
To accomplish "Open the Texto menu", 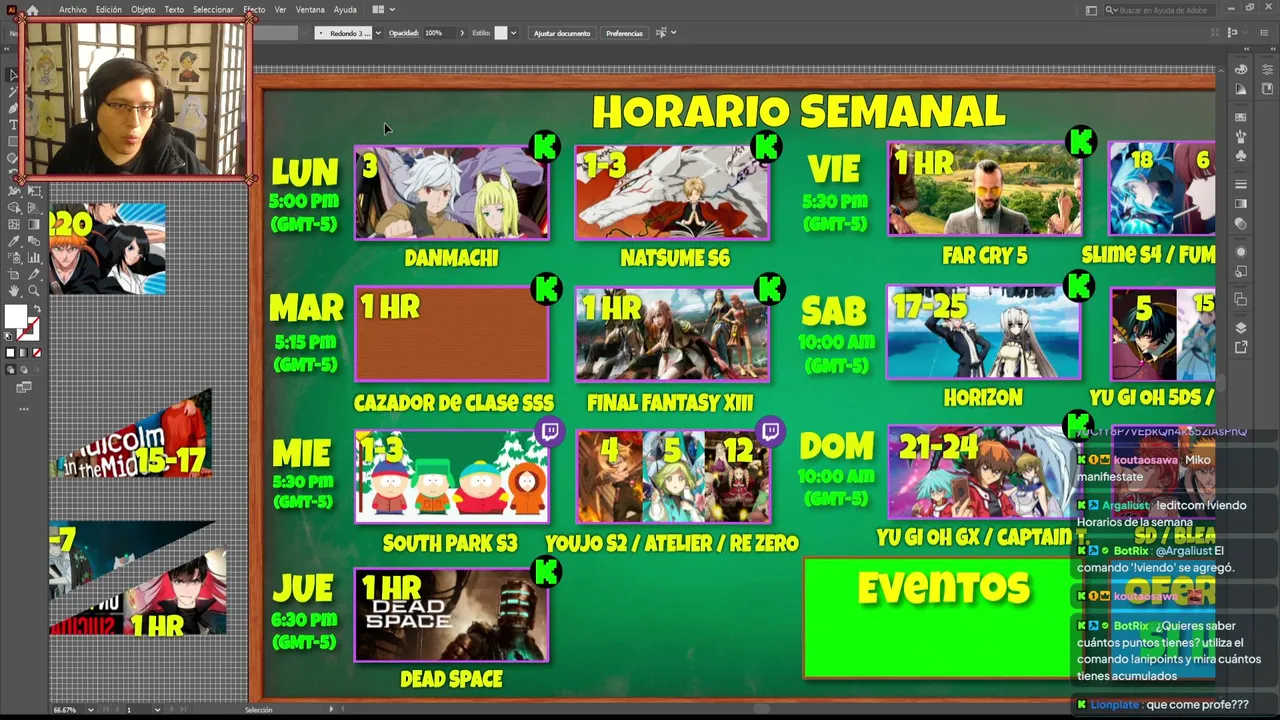I will click(x=174, y=10).
